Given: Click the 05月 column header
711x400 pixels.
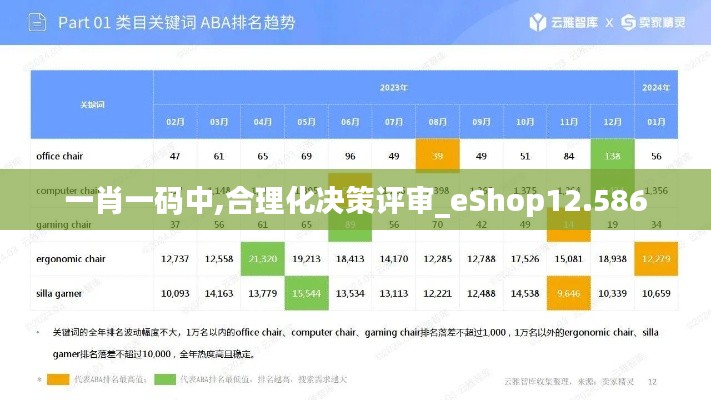Looking at the screenshot, I should point(307,122).
